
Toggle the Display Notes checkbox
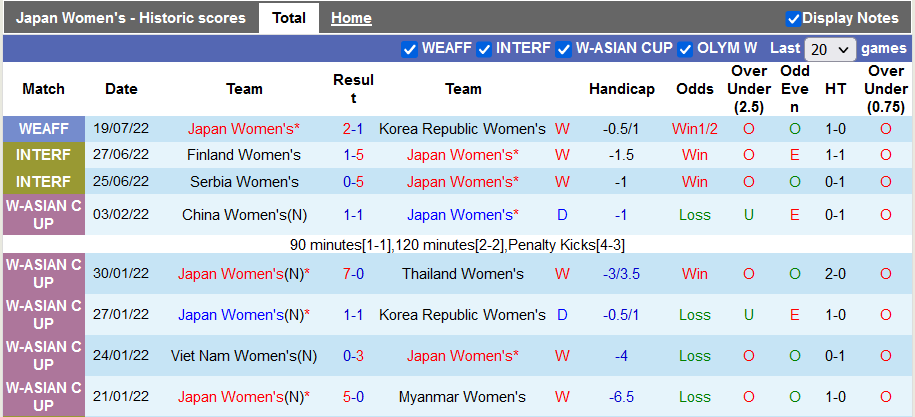(x=793, y=18)
